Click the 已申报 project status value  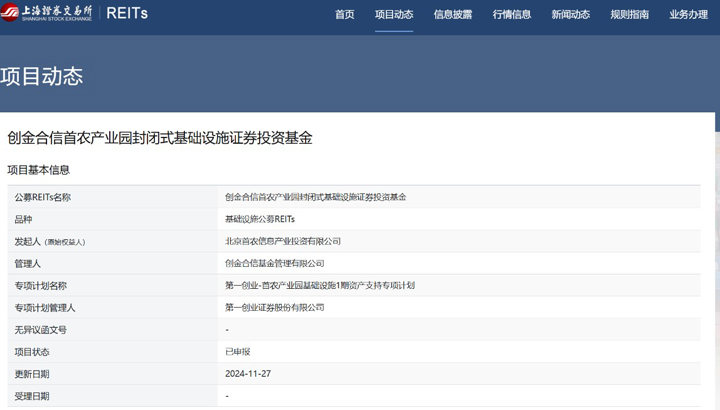237,351
